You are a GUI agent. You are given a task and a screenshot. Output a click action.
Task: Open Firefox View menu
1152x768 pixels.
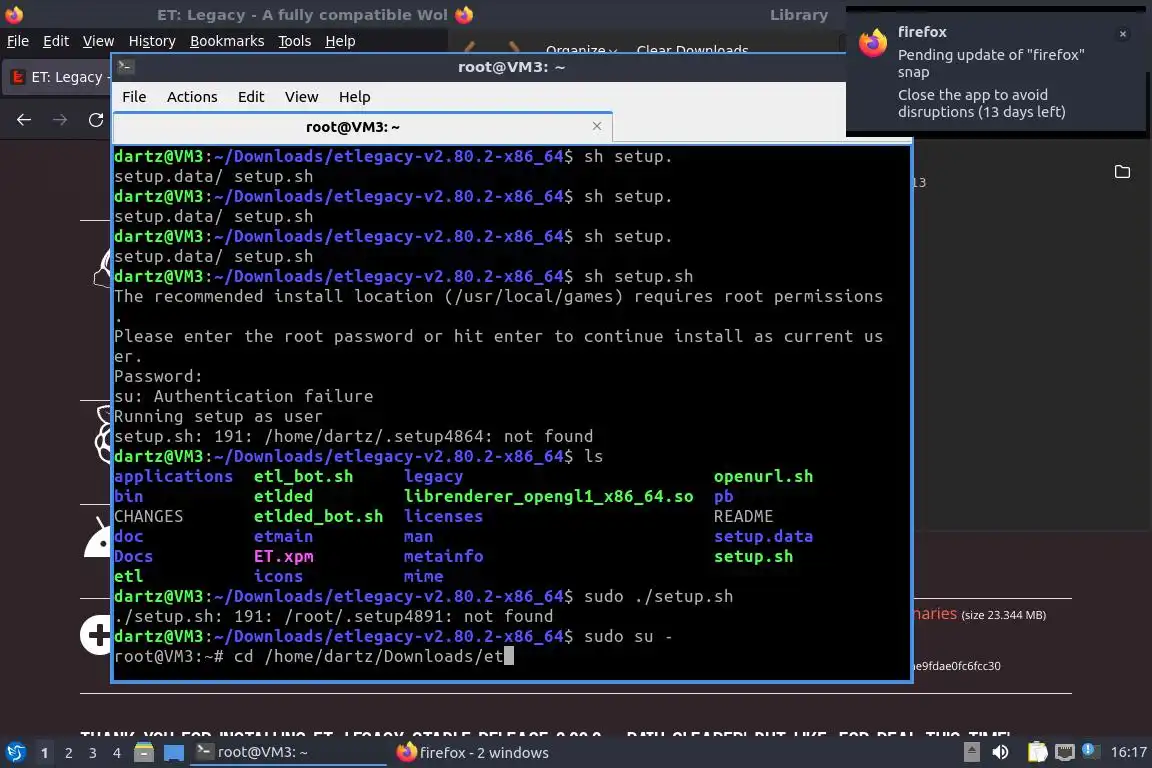(x=98, y=41)
